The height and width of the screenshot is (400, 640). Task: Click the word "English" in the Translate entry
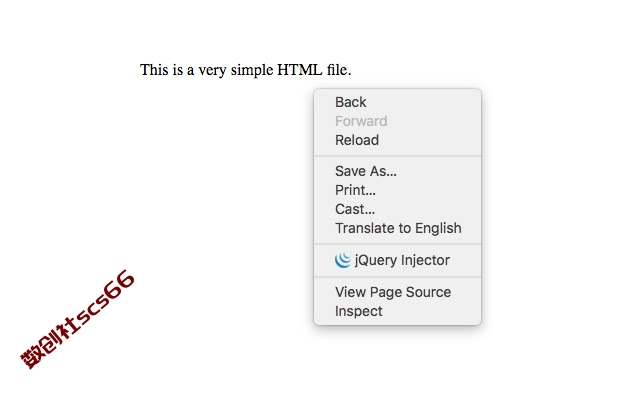439,229
